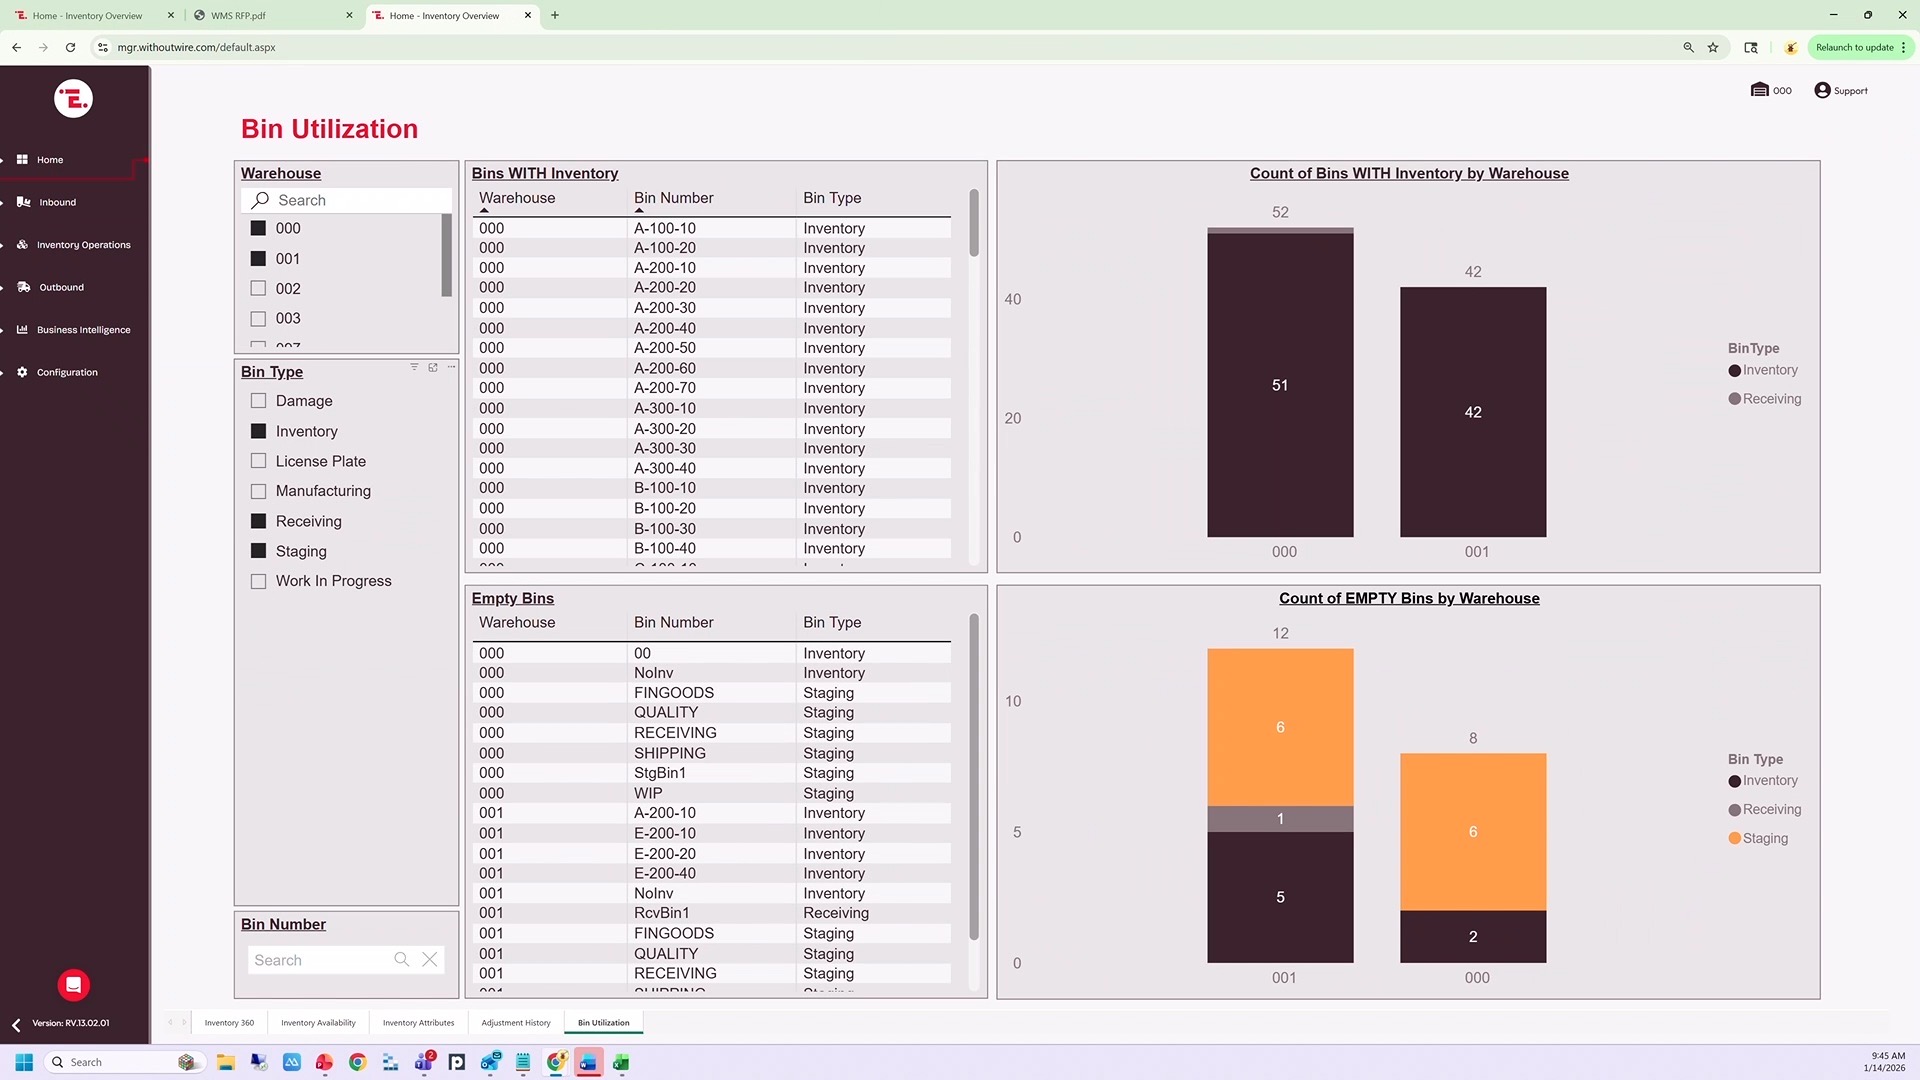
Task: Clear the Bin Number search with X icon
Action: click(x=430, y=960)
